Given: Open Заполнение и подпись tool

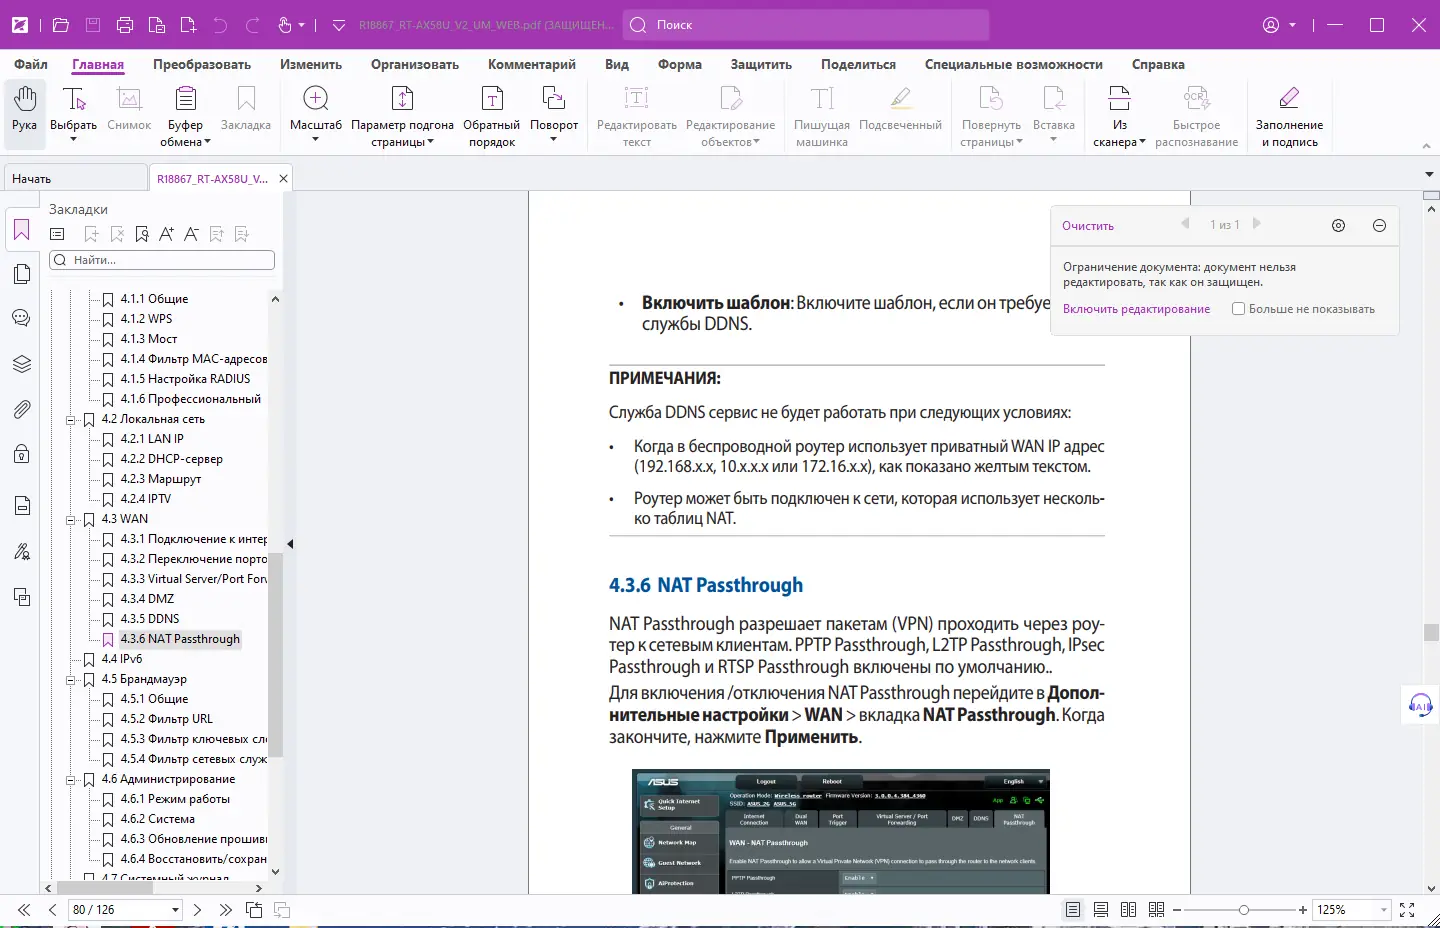Looking at the screenshot, I should click(1289, 99).
